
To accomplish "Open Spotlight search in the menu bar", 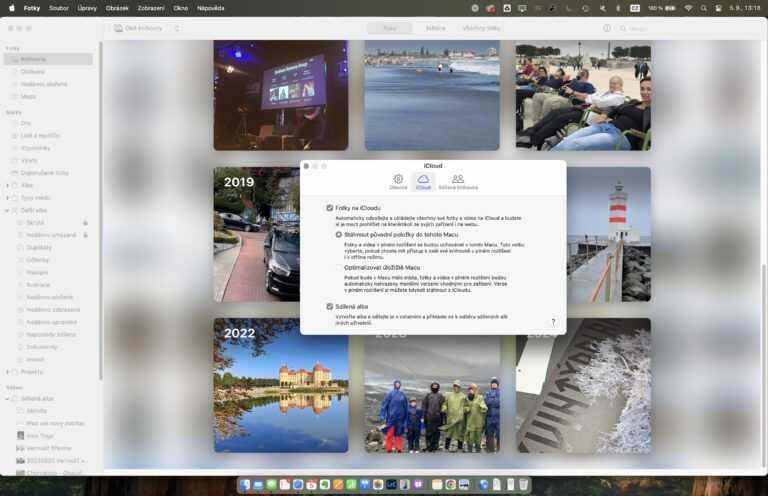I will [x=704, y=8].
